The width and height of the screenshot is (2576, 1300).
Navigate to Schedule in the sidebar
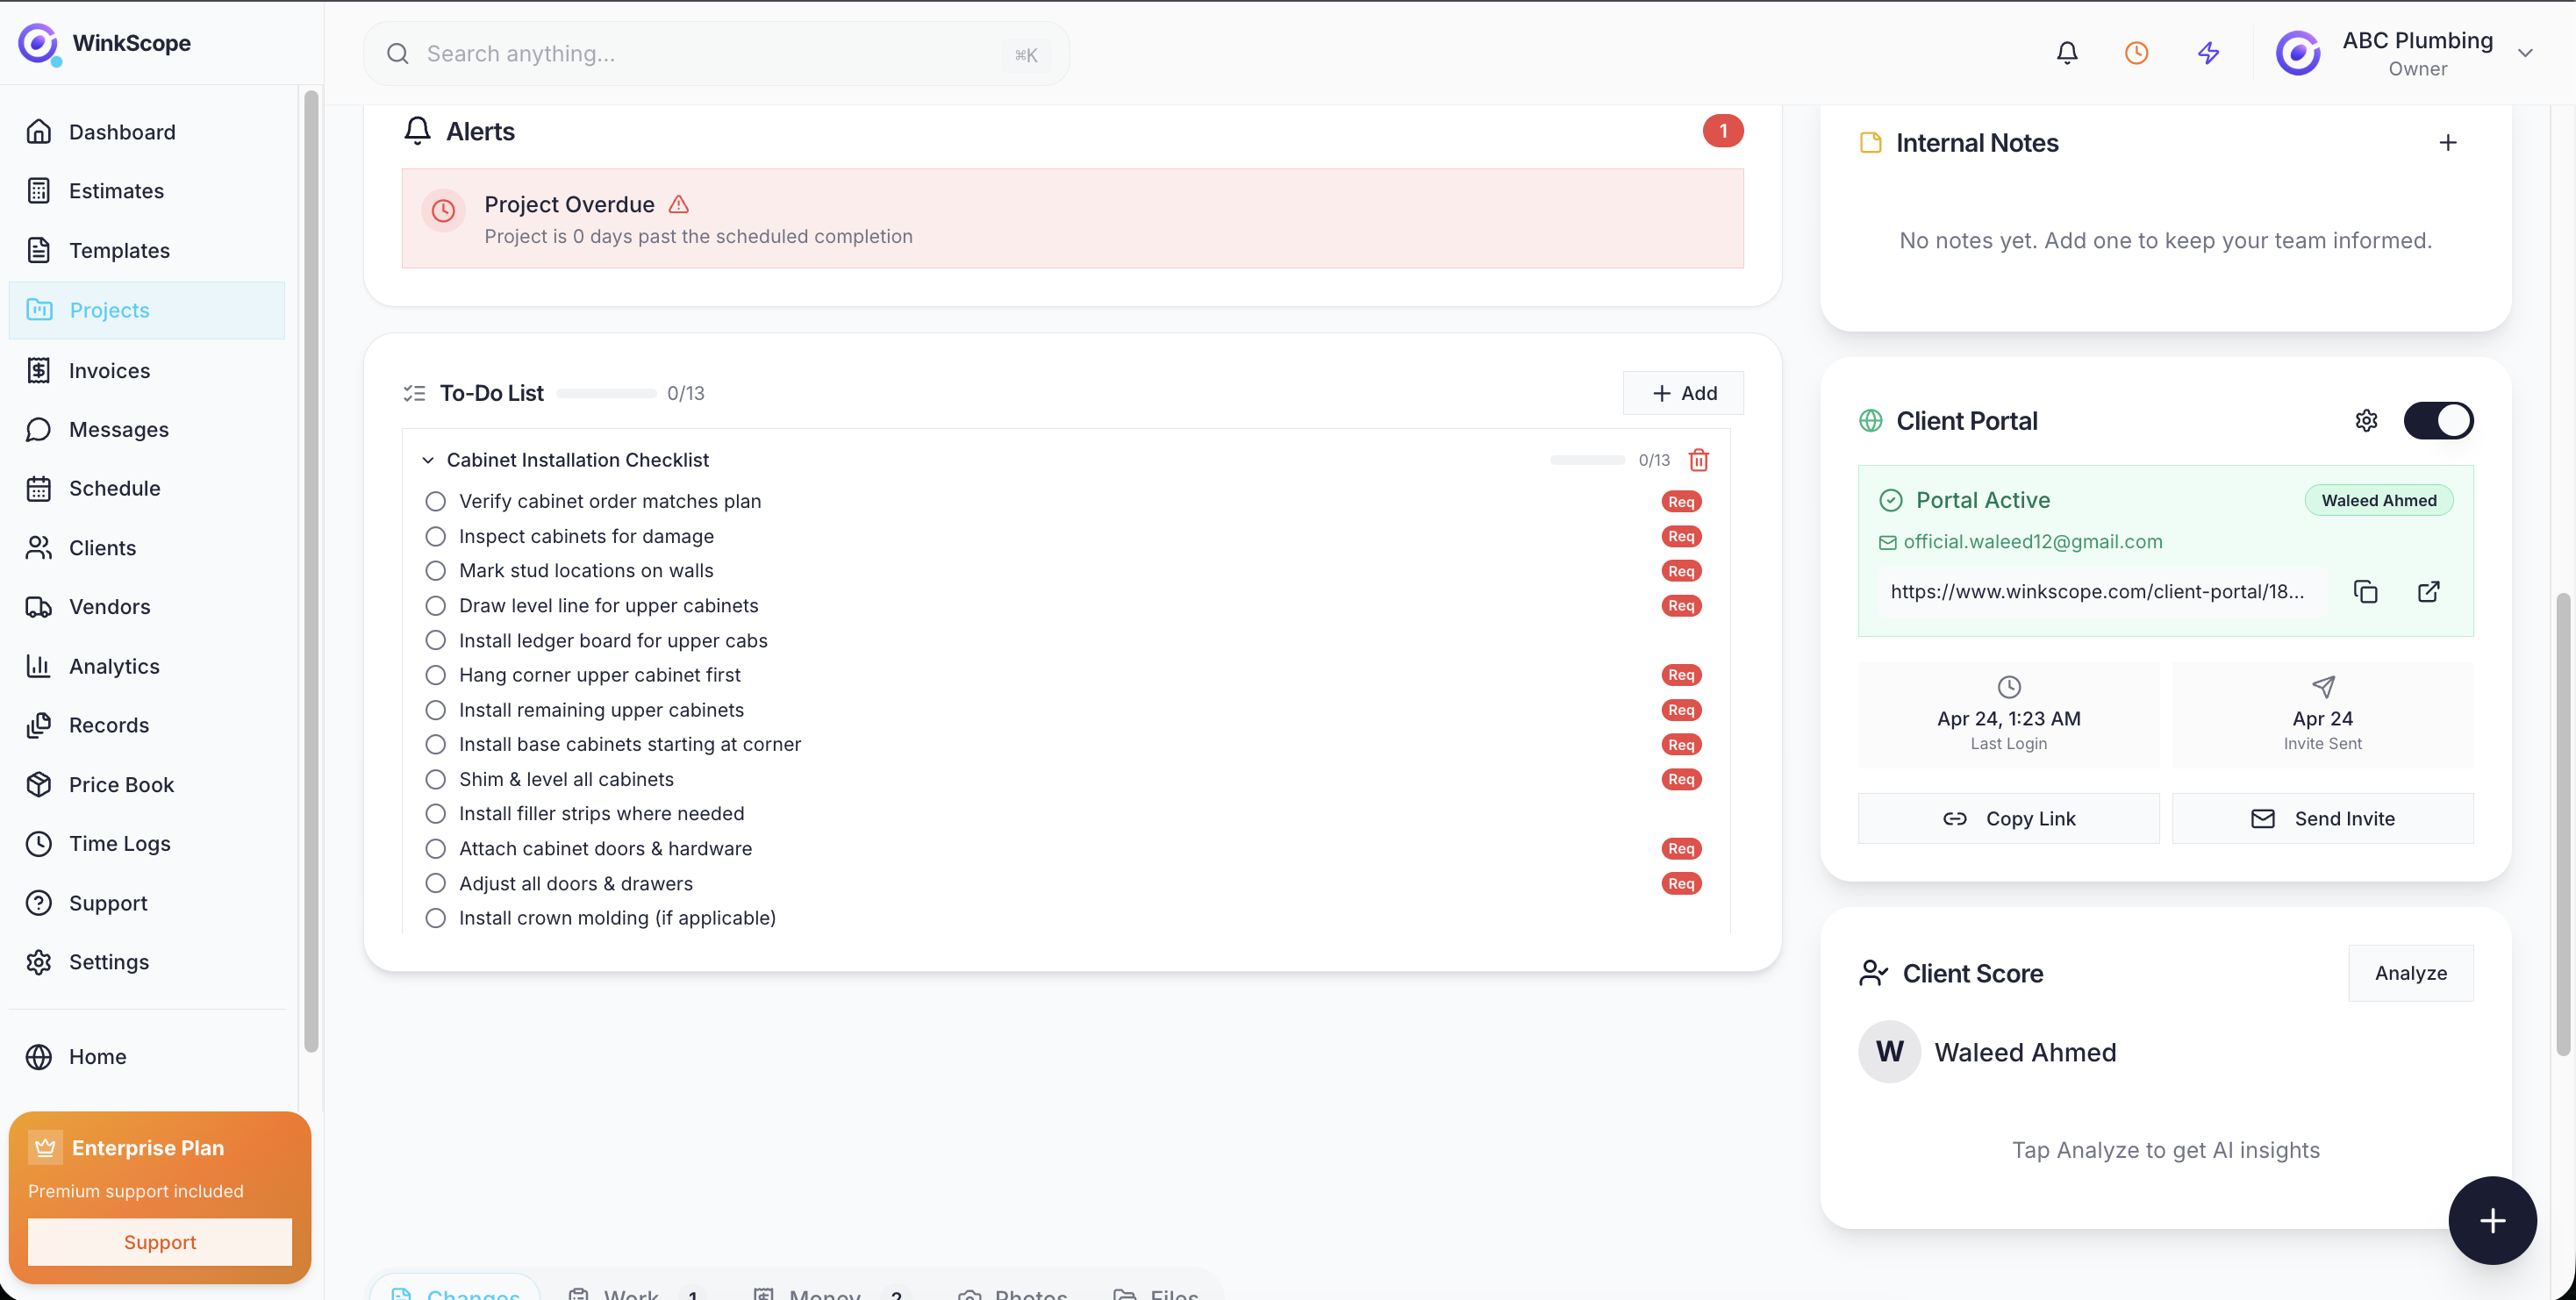tap(147, 489)
